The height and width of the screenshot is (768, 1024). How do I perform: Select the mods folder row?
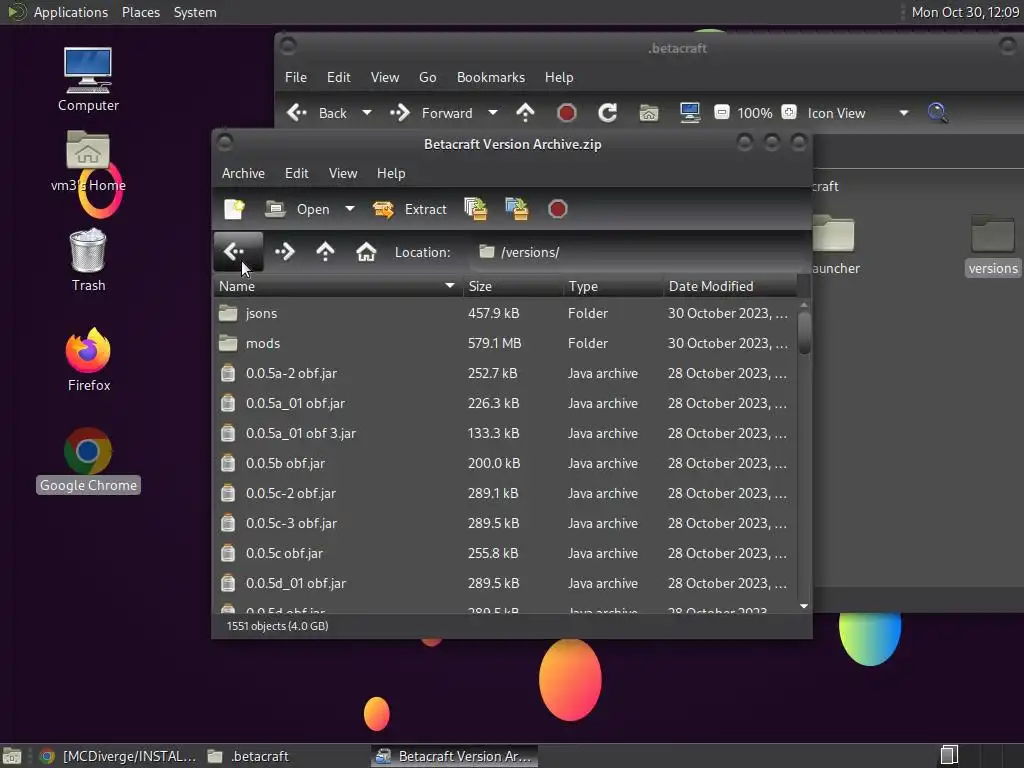505,344
